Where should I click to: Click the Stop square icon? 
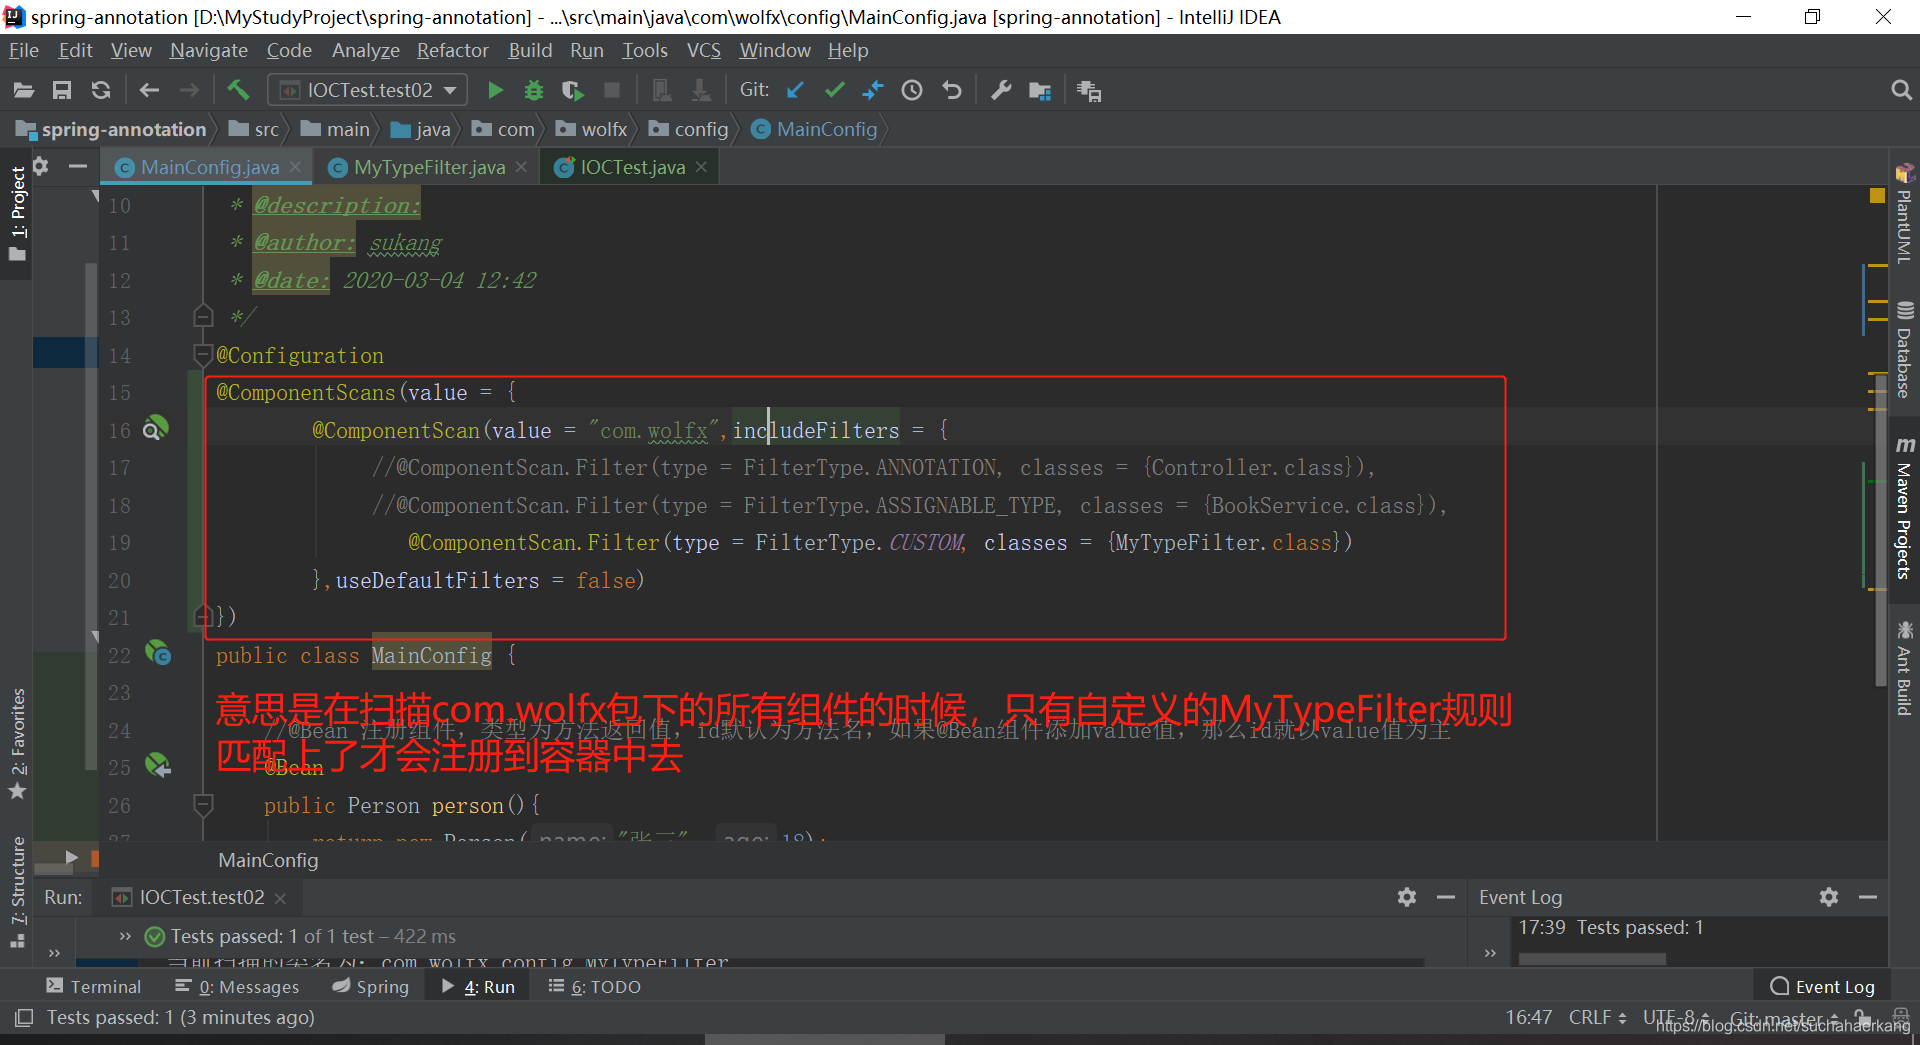point(612,91)
